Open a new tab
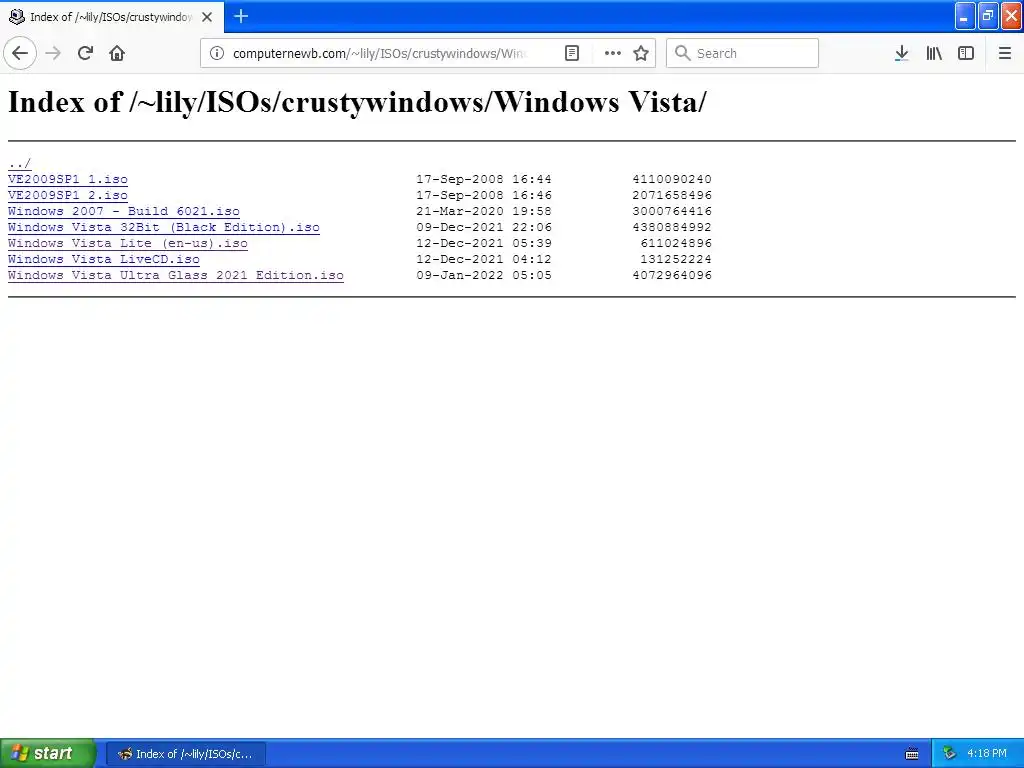 [x=241, y=16]
